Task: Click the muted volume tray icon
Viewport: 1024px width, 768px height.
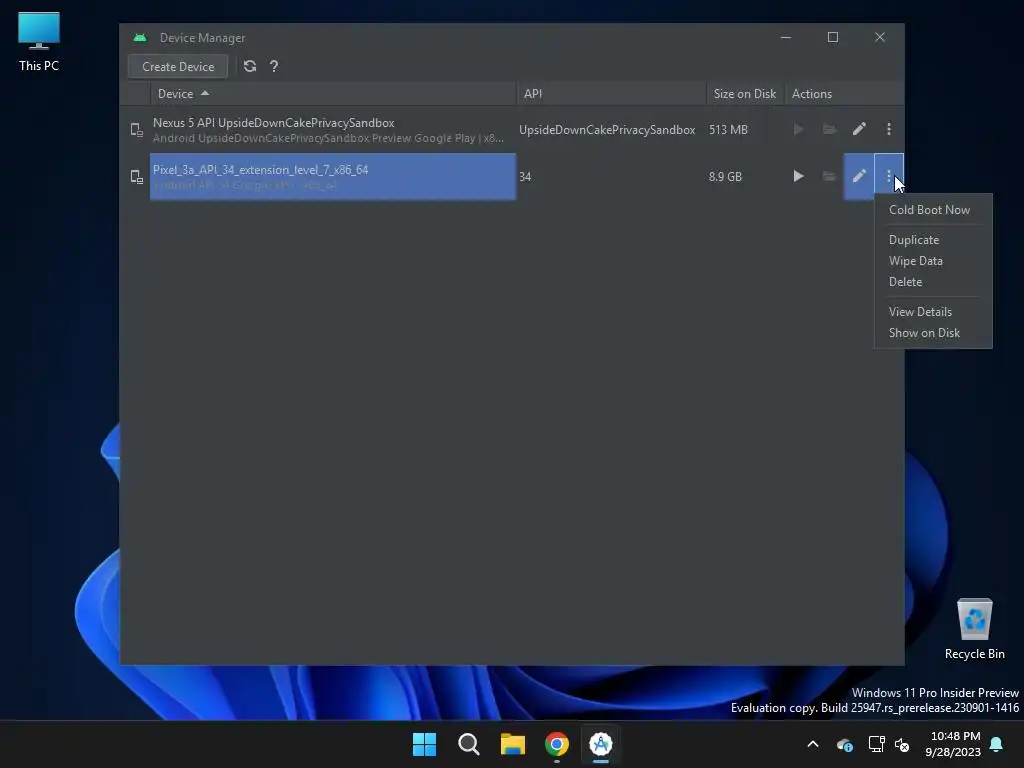Action: click(x=902, y=744)
